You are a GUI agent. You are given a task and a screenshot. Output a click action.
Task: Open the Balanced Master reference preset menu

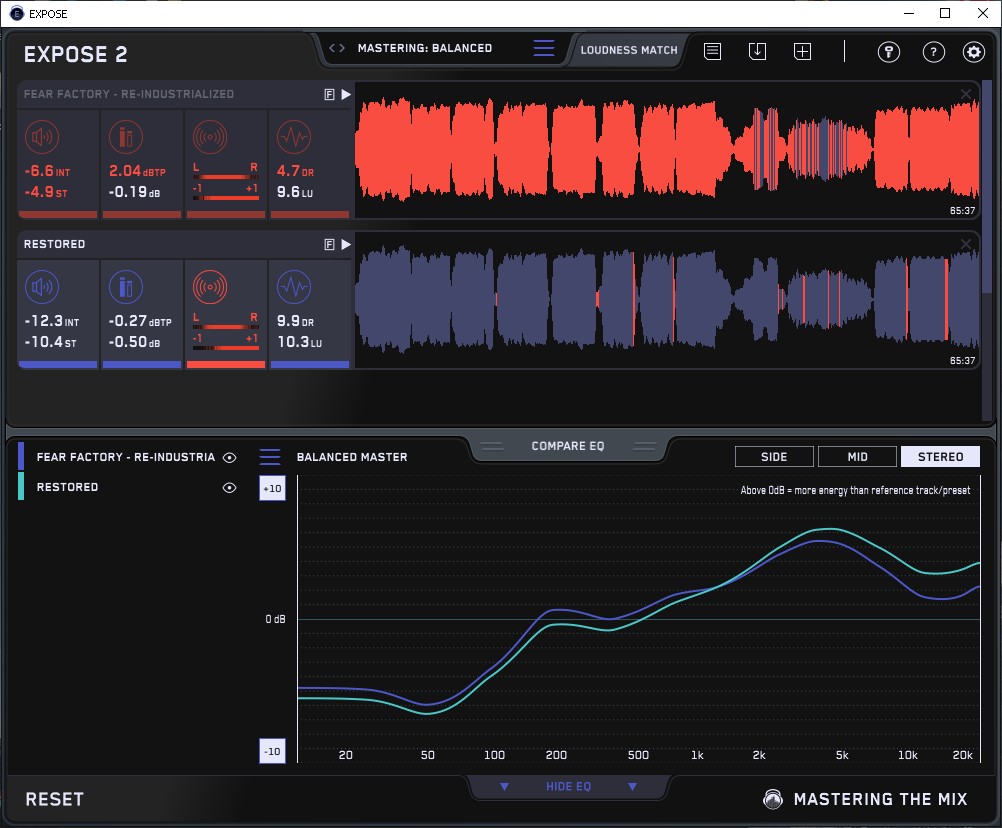[x=270, y=457]
